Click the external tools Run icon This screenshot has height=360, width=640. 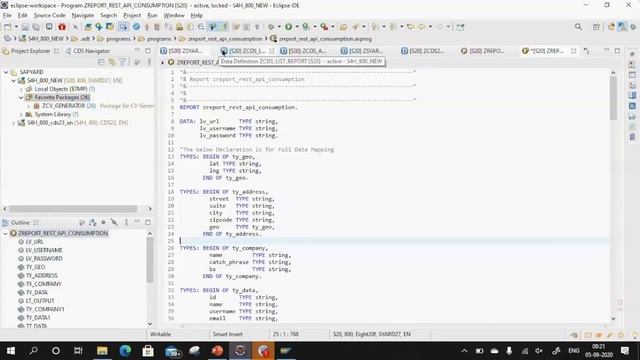pos(324,27)
